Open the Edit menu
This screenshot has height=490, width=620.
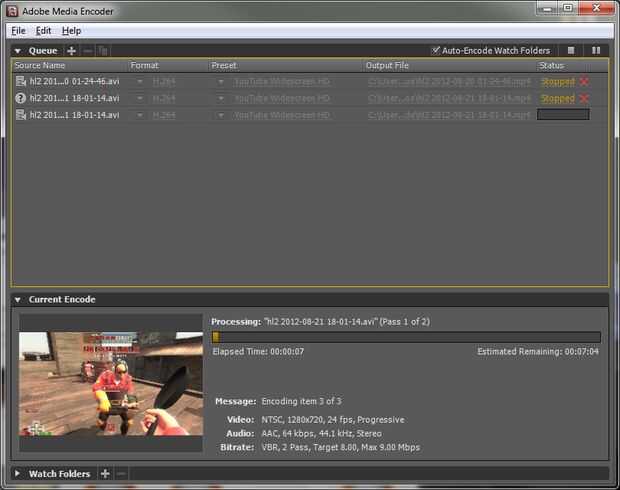43,31
